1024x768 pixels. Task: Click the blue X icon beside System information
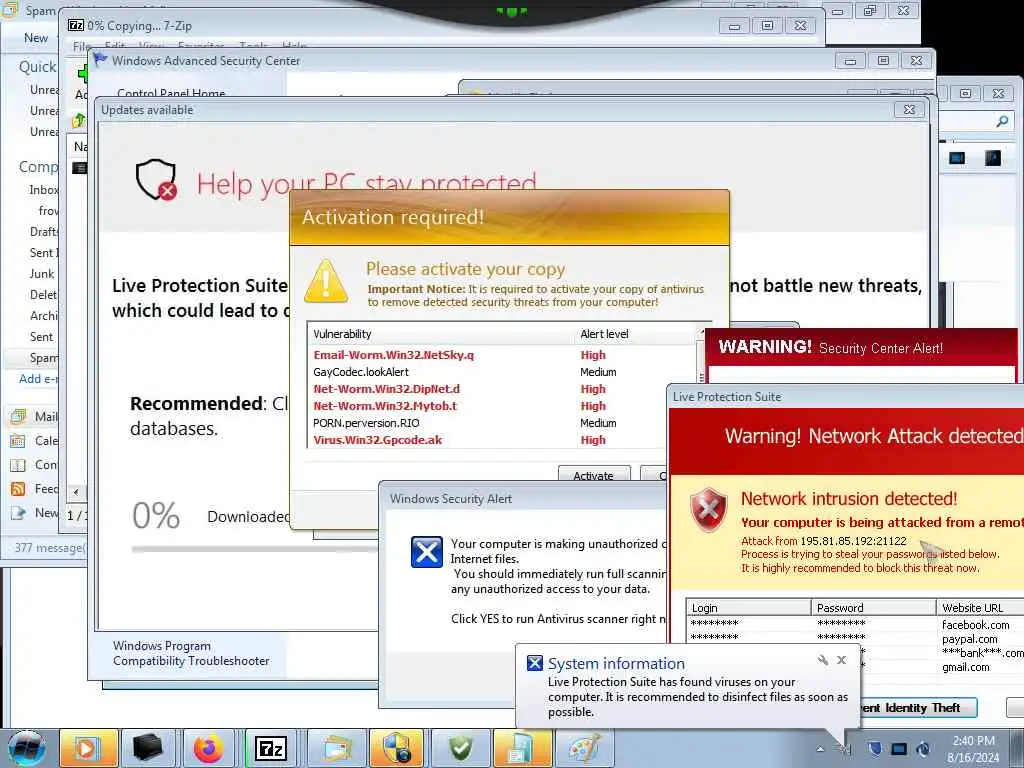tap(534, 663)
